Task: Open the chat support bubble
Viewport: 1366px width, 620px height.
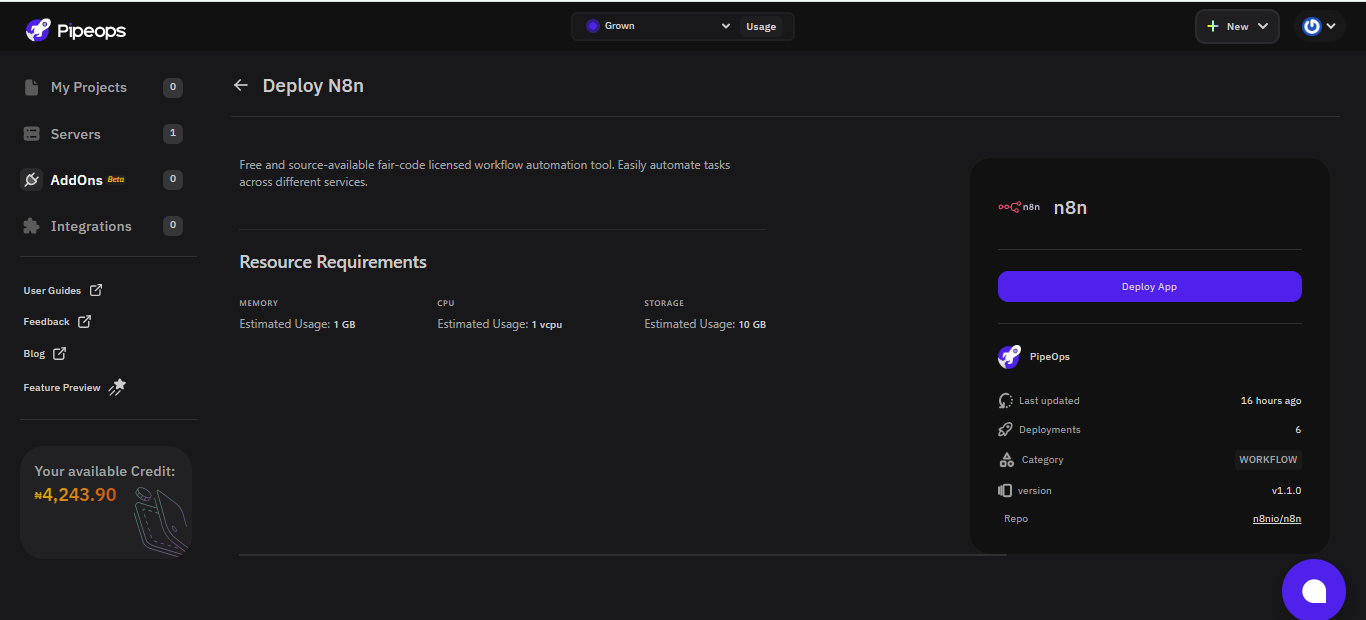Action: [1314, 592]
